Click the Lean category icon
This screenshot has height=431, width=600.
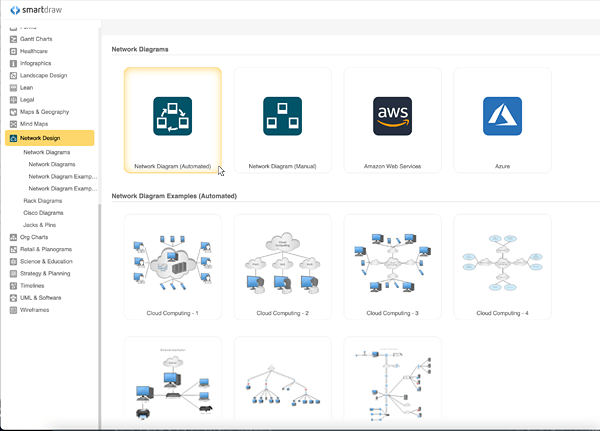pyautogui.click(x=13, y=88)
